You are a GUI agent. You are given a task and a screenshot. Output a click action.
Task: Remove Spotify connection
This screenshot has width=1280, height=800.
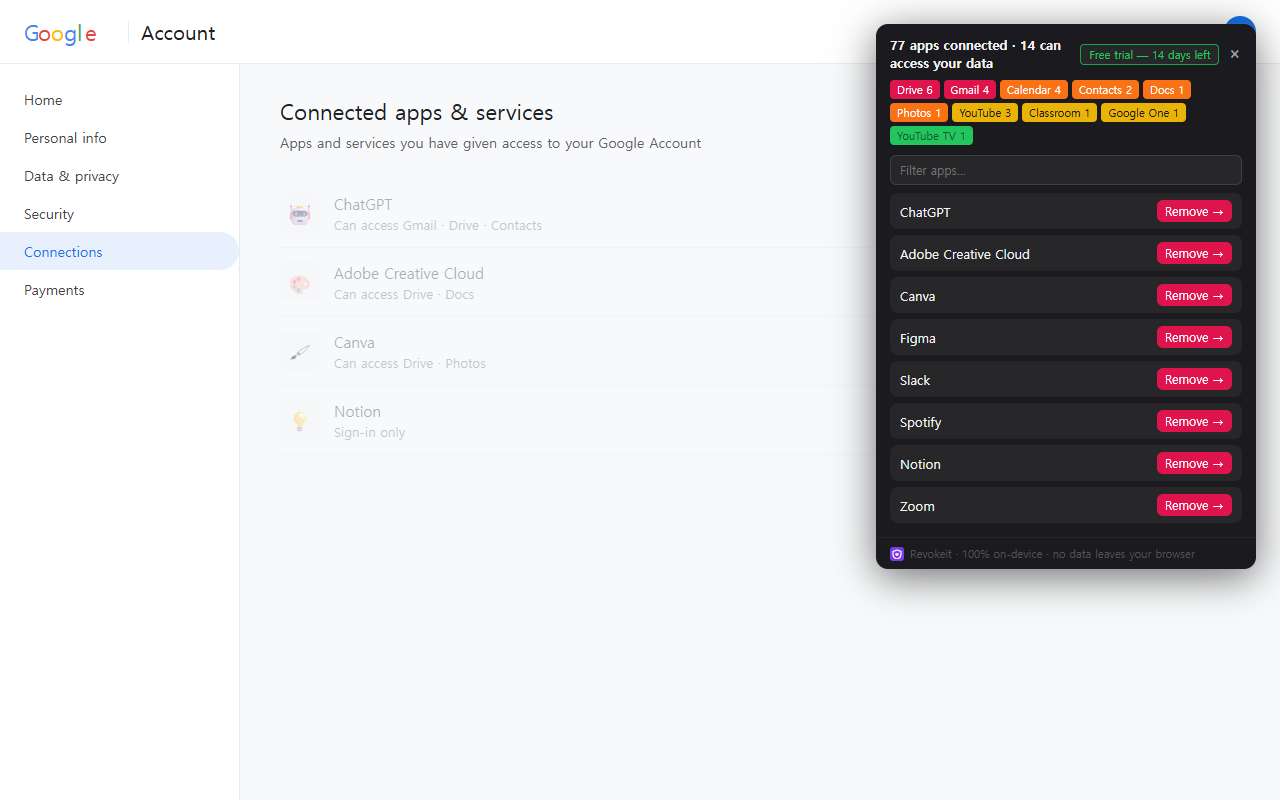[x=1194, y=422]
